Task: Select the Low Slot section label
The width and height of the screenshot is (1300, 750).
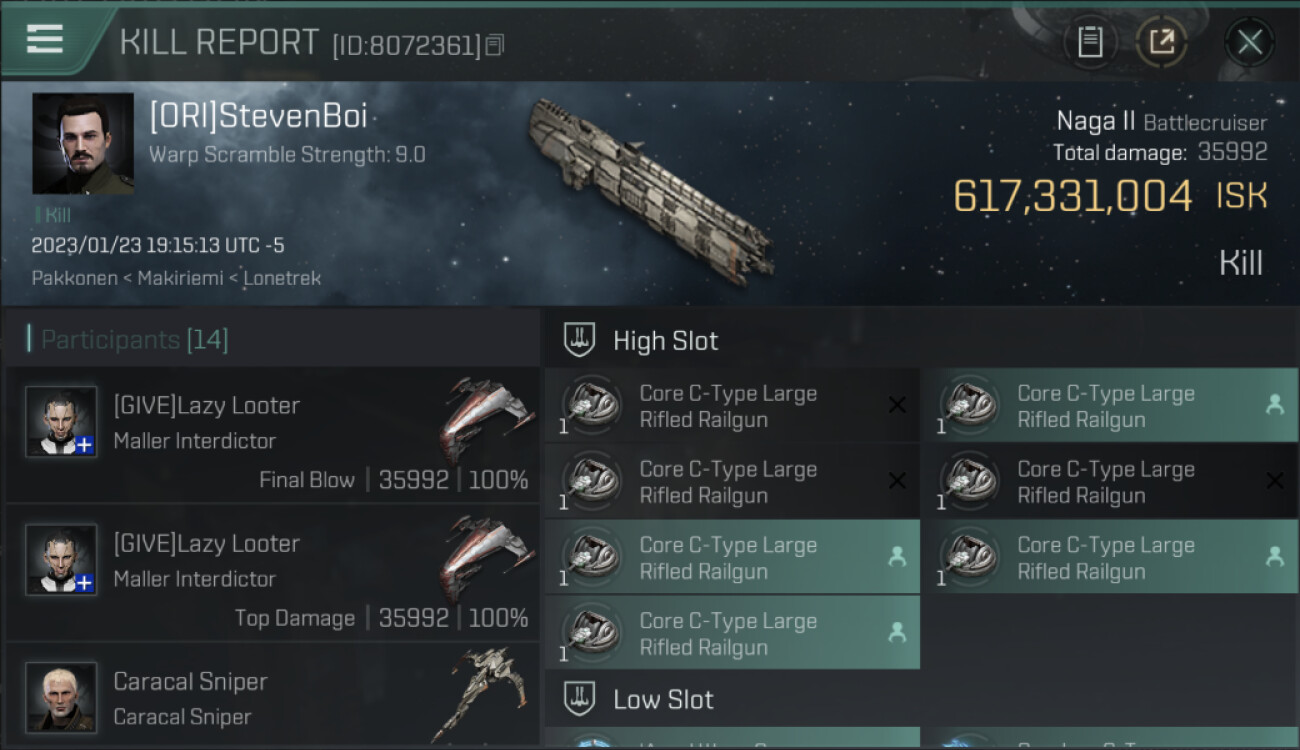Action: tap(663, 699)
